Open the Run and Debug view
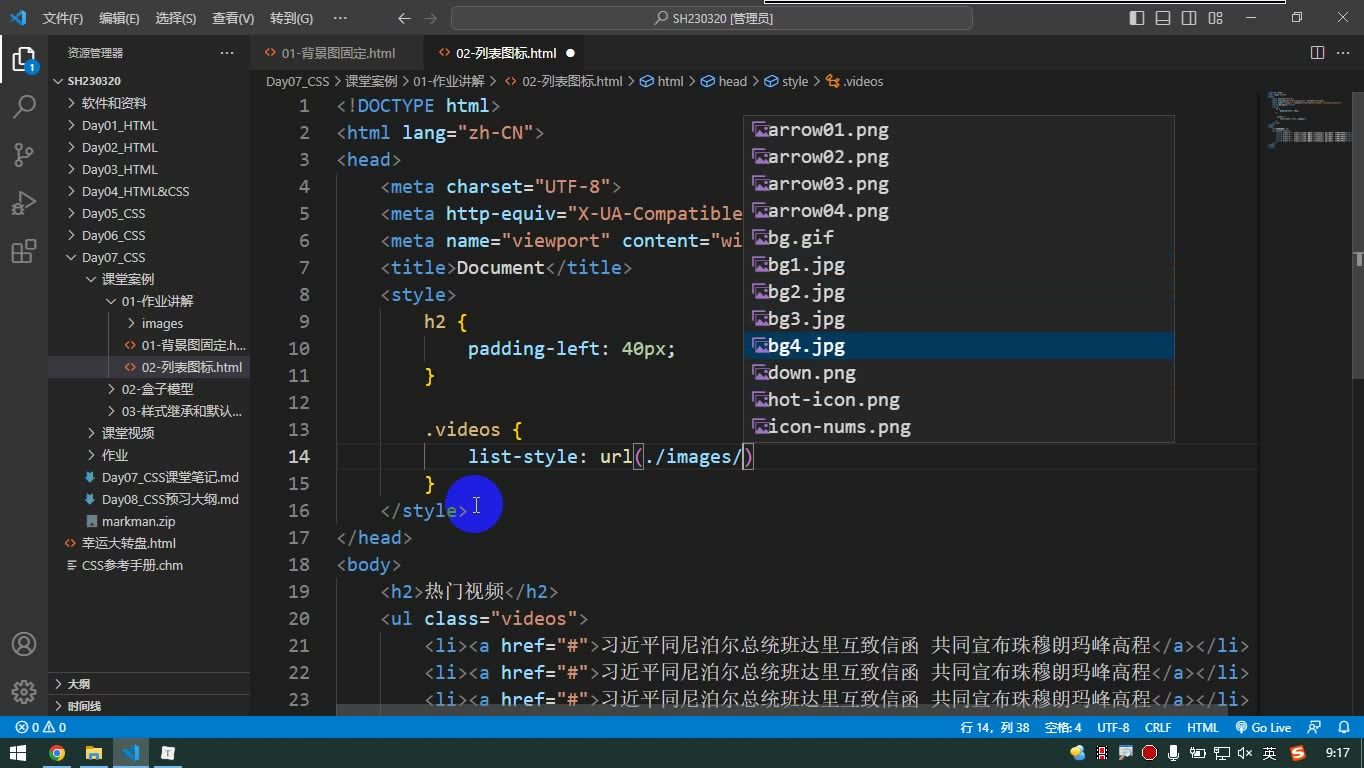The height and width of the screenshot is (768, 1364). pos(24,202)
